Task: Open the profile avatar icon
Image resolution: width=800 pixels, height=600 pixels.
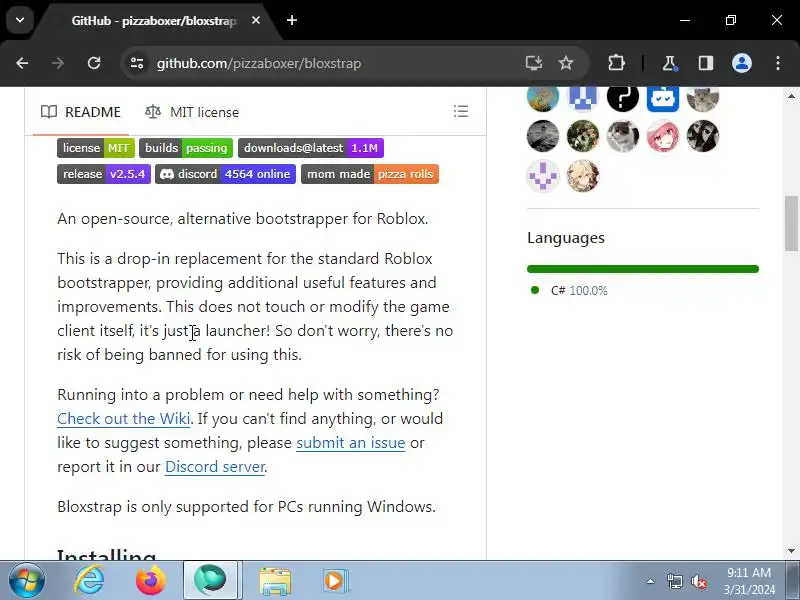Action: coord(742,63)
